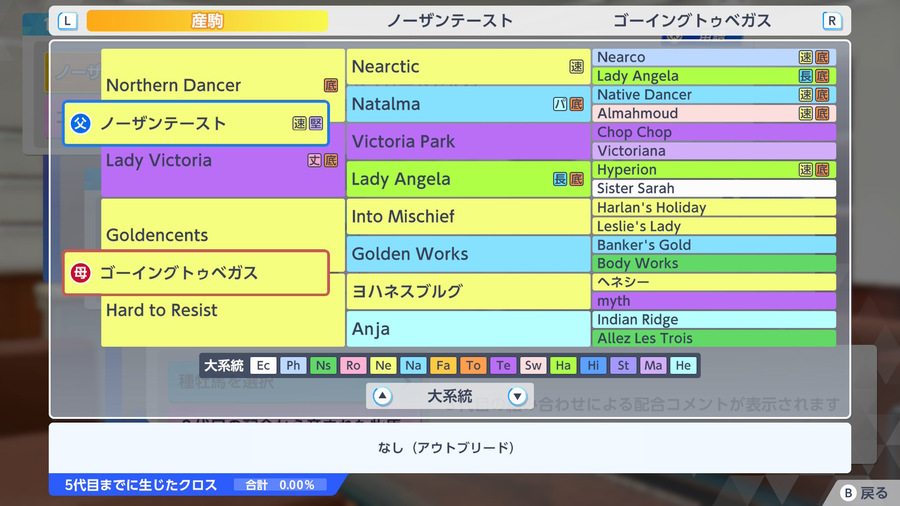900x506 pixels.
Task: Click the 堅 badge on ノーザンテースト
Action: (x=316, y=123)
